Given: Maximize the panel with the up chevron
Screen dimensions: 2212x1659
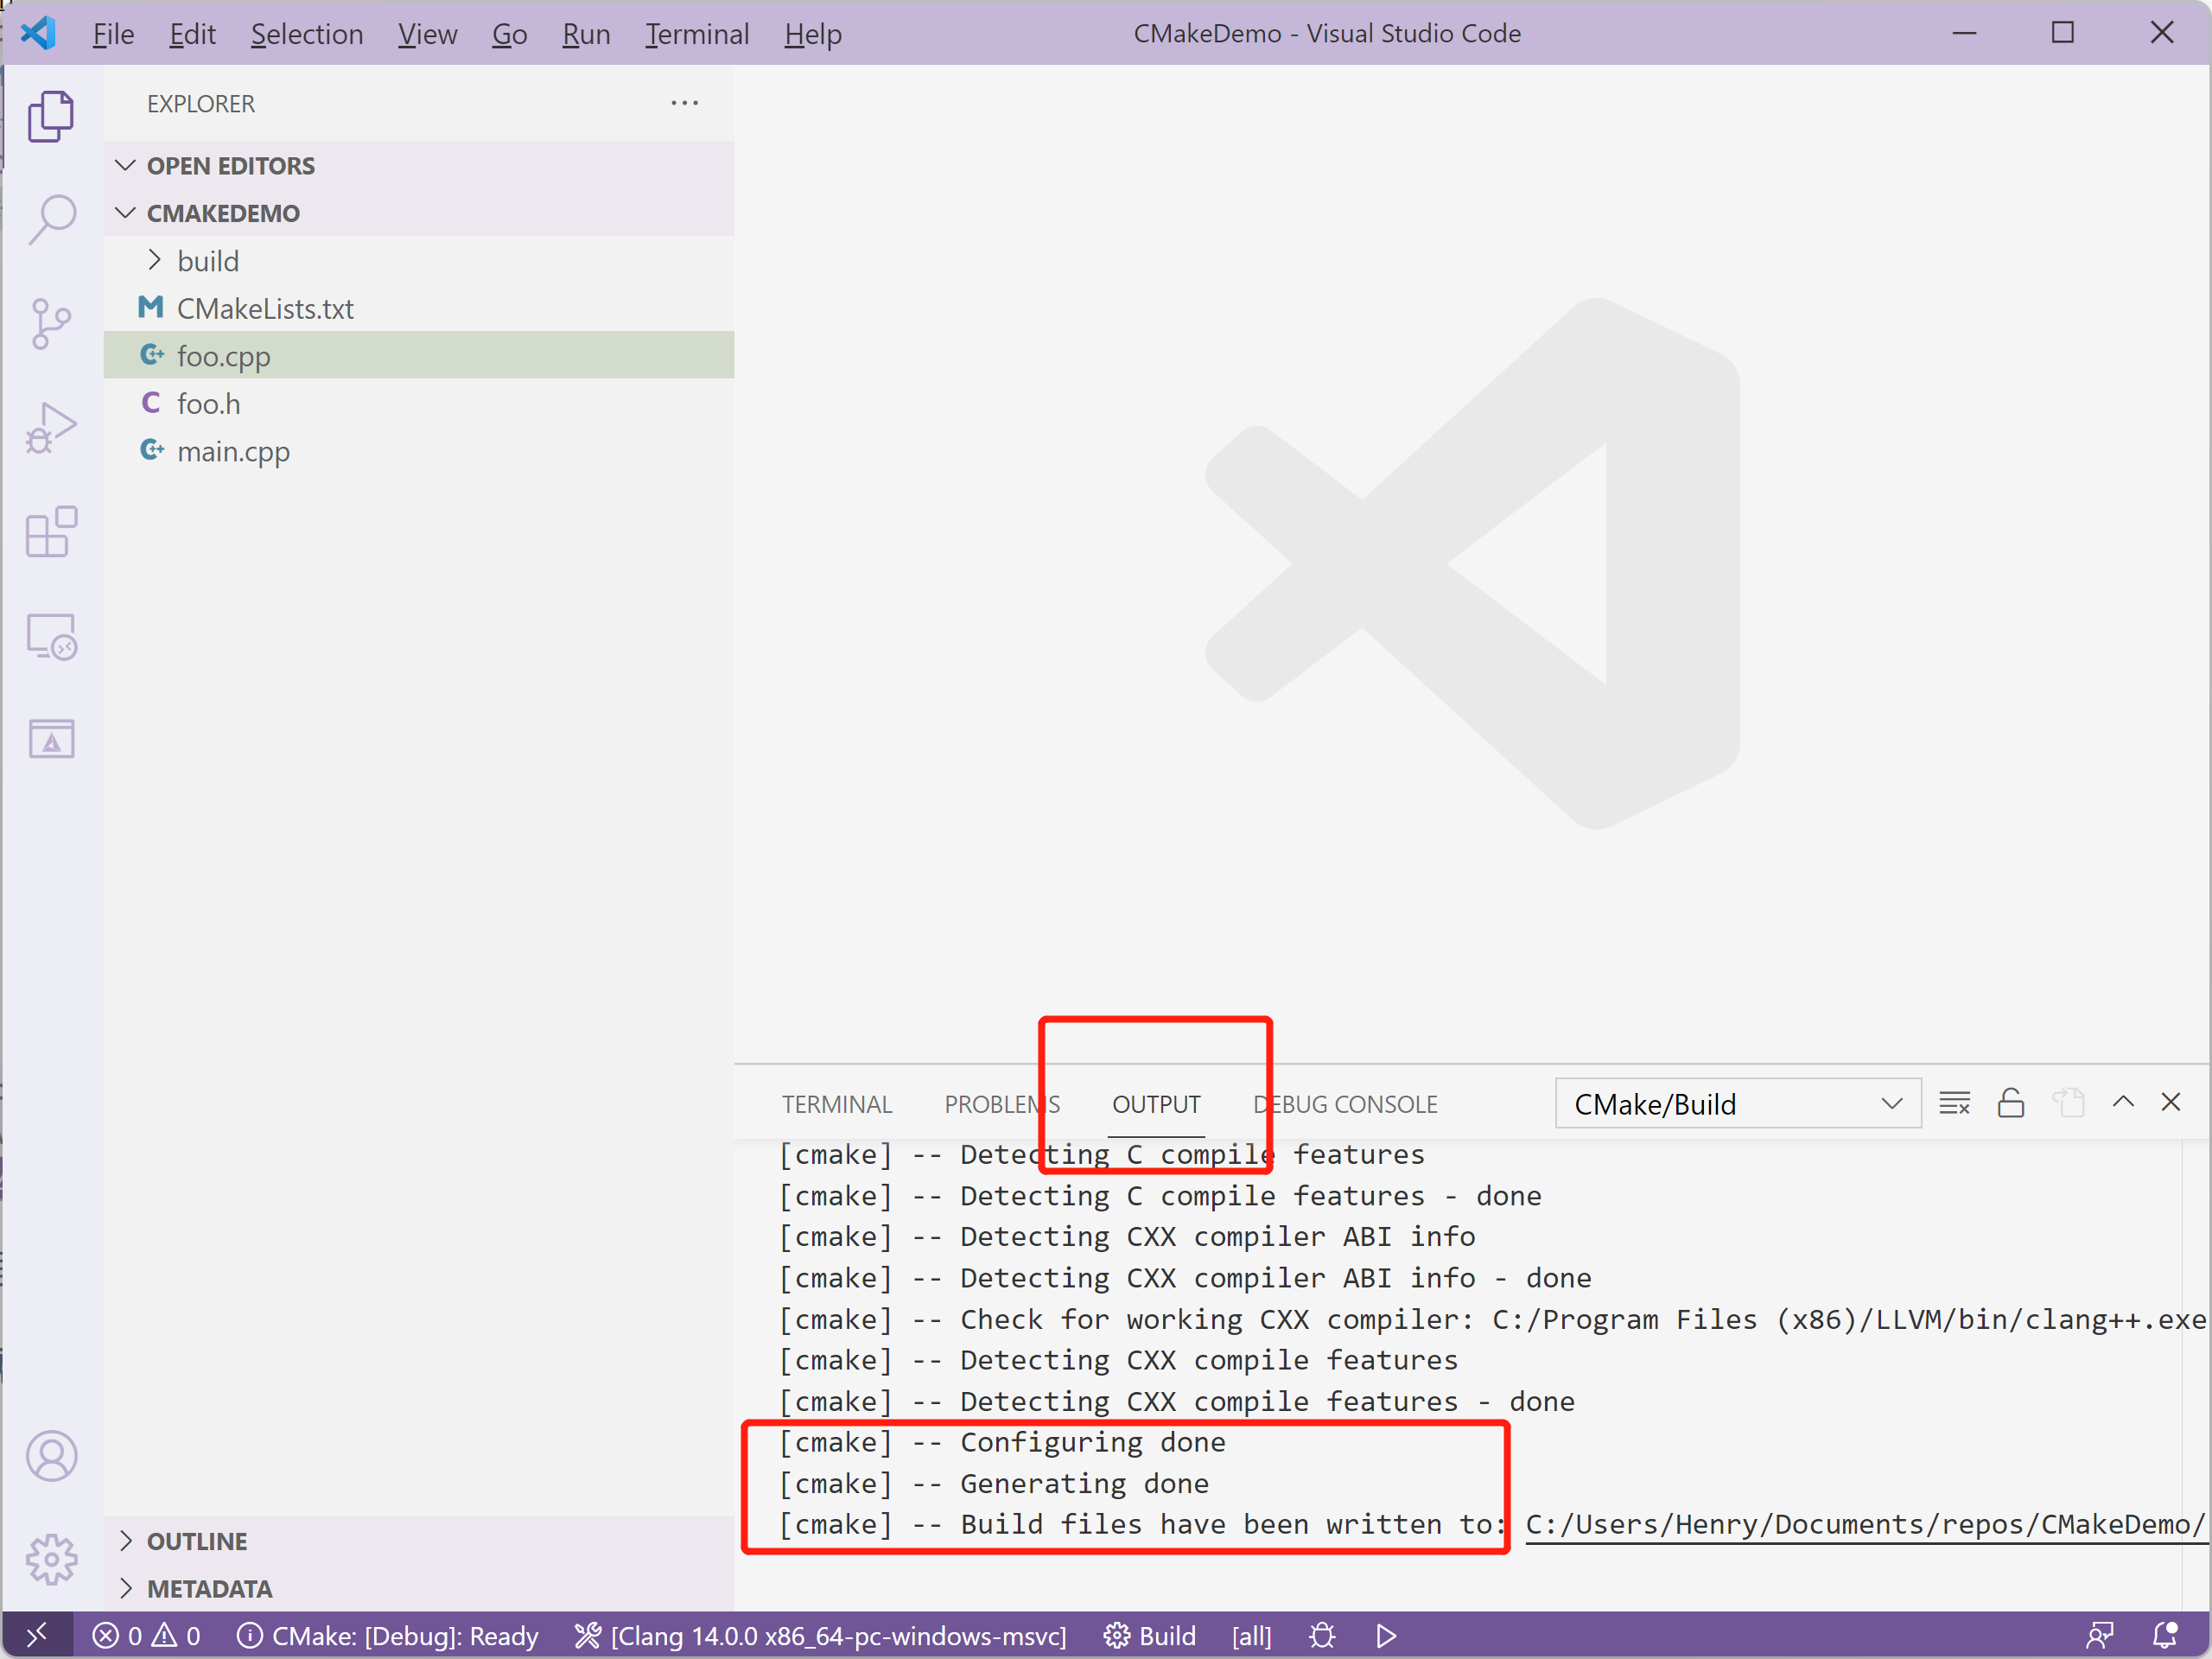Looking at the screenshot, I should 2123,1102.
